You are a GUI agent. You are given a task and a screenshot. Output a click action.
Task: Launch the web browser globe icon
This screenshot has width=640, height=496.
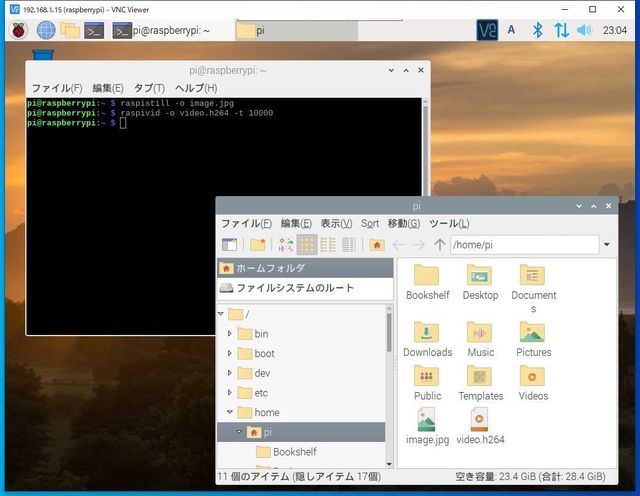click(46, 31)
